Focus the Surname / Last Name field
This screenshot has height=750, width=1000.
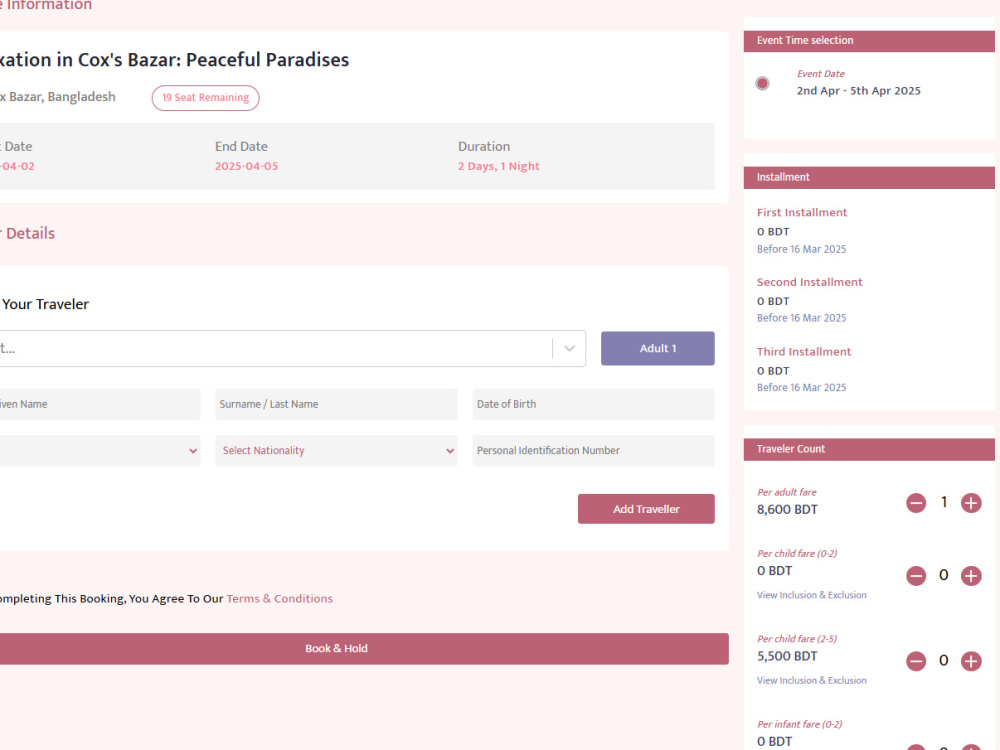pyautogui.click(x=336, y=404)
